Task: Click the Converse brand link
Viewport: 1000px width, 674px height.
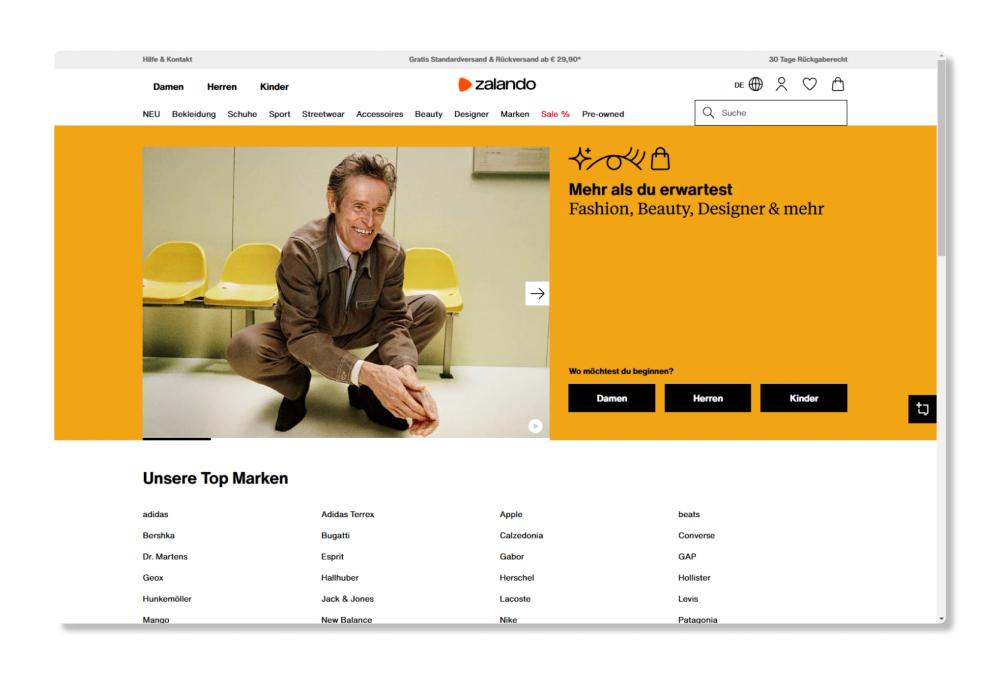Action: tap(696, 535)
